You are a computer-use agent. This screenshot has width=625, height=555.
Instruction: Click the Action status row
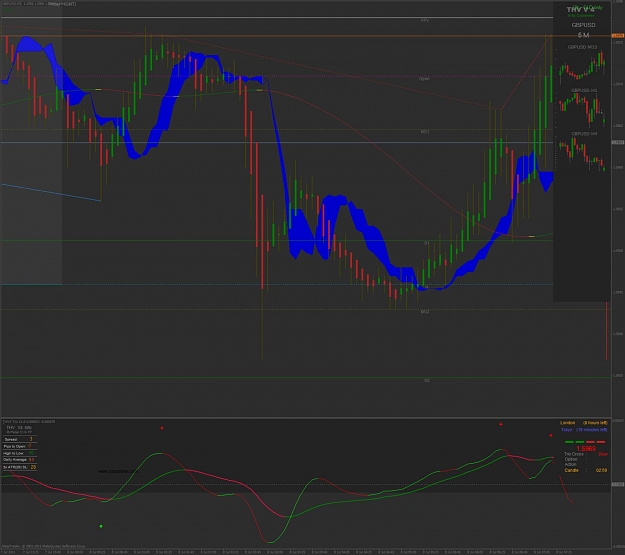click(576, 464)
